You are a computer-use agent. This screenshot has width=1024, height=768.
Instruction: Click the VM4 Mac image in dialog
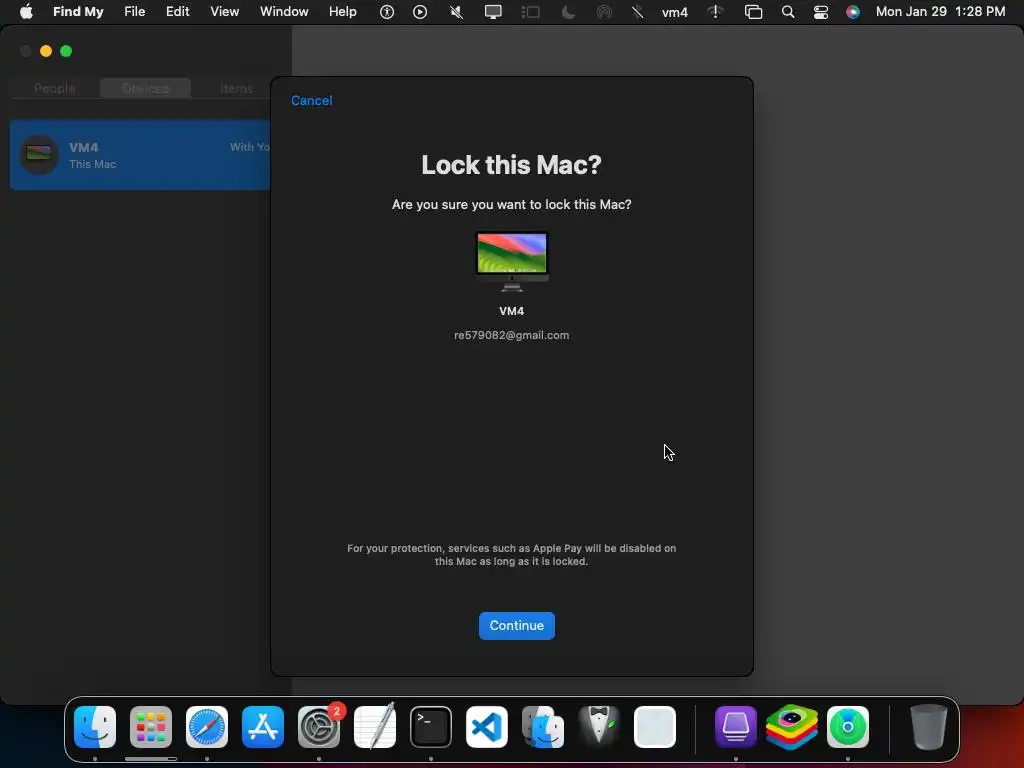click(512, 261)
